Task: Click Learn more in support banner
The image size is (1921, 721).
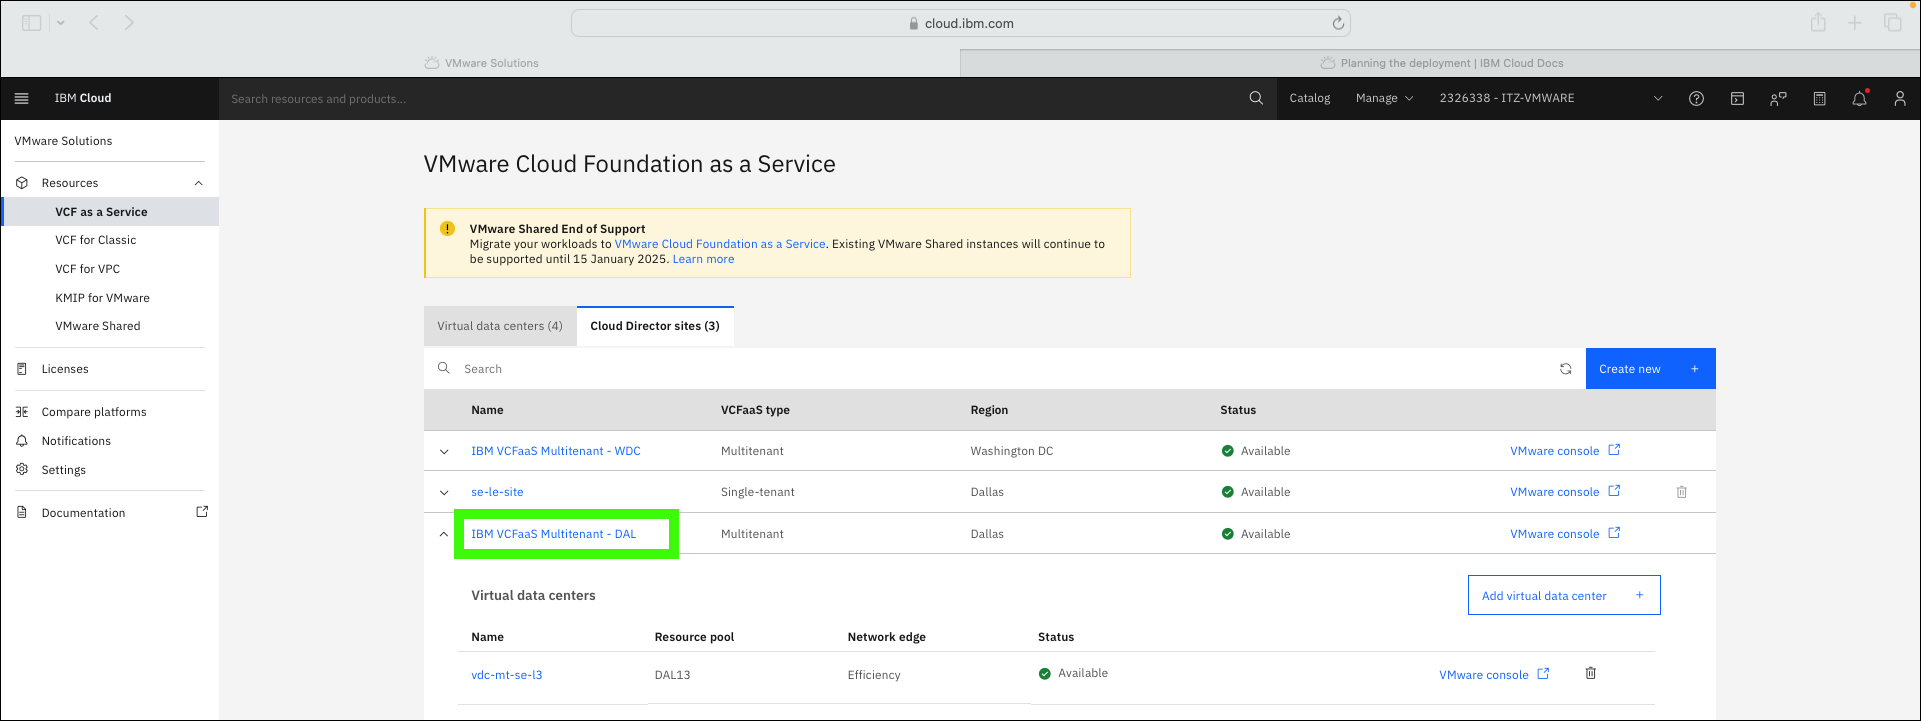Action: click(703, 259)
